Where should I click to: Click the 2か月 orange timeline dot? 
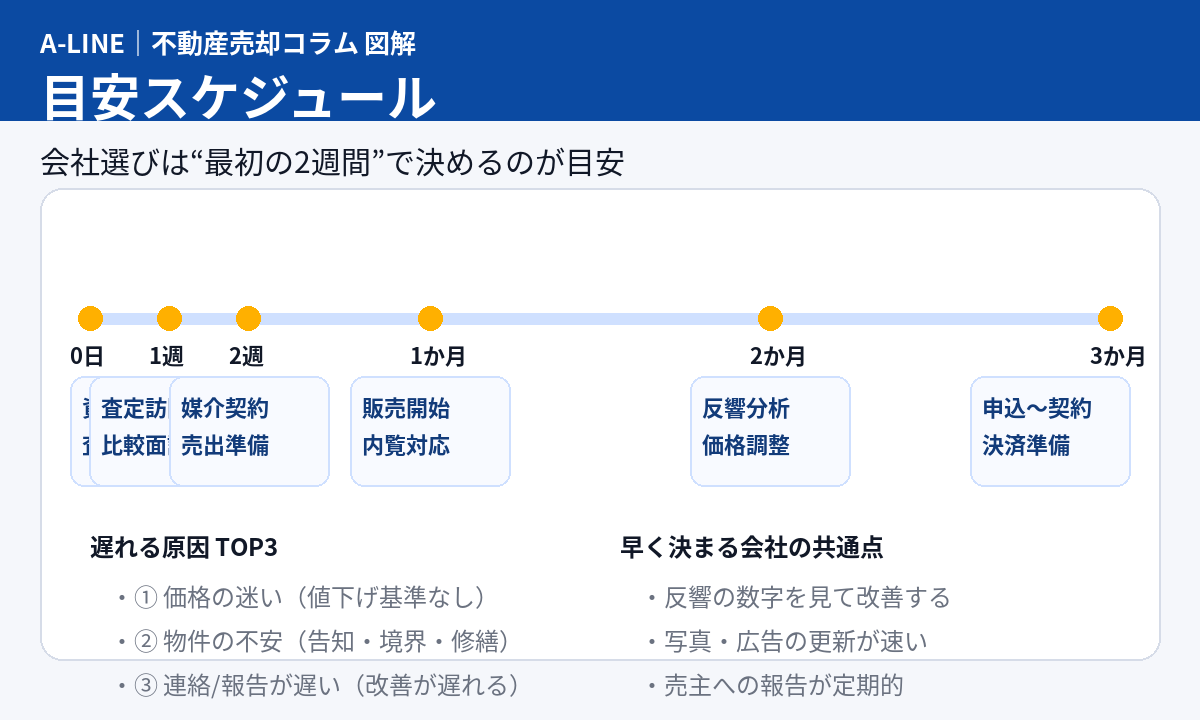point(770,319)
